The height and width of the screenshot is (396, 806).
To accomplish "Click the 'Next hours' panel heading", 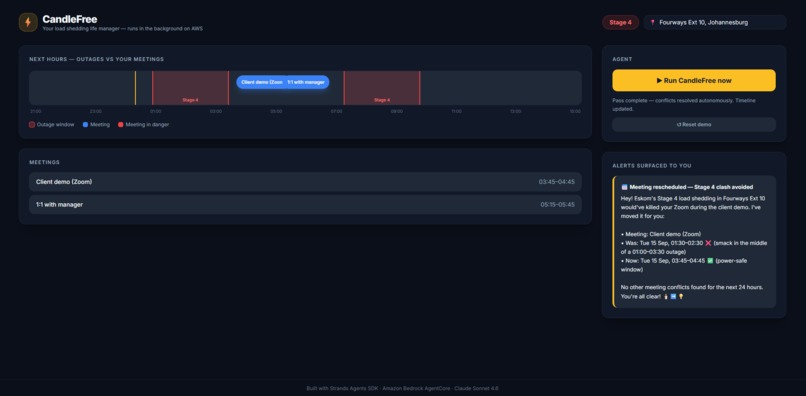I will [97, 59].
